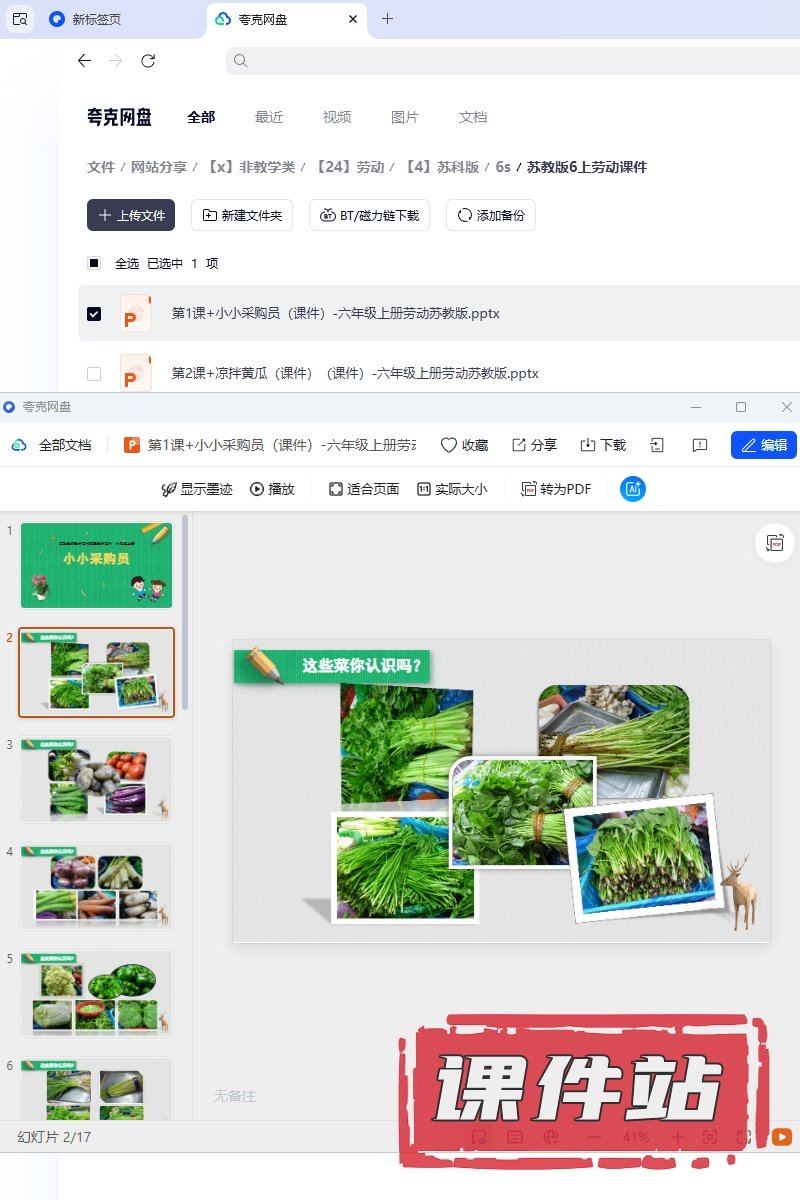Image resolution: width=800 pixels, height=1200 pixels.
Task: Open the 文档 tab
Action: pyautogui.click(x=472, y=117)
